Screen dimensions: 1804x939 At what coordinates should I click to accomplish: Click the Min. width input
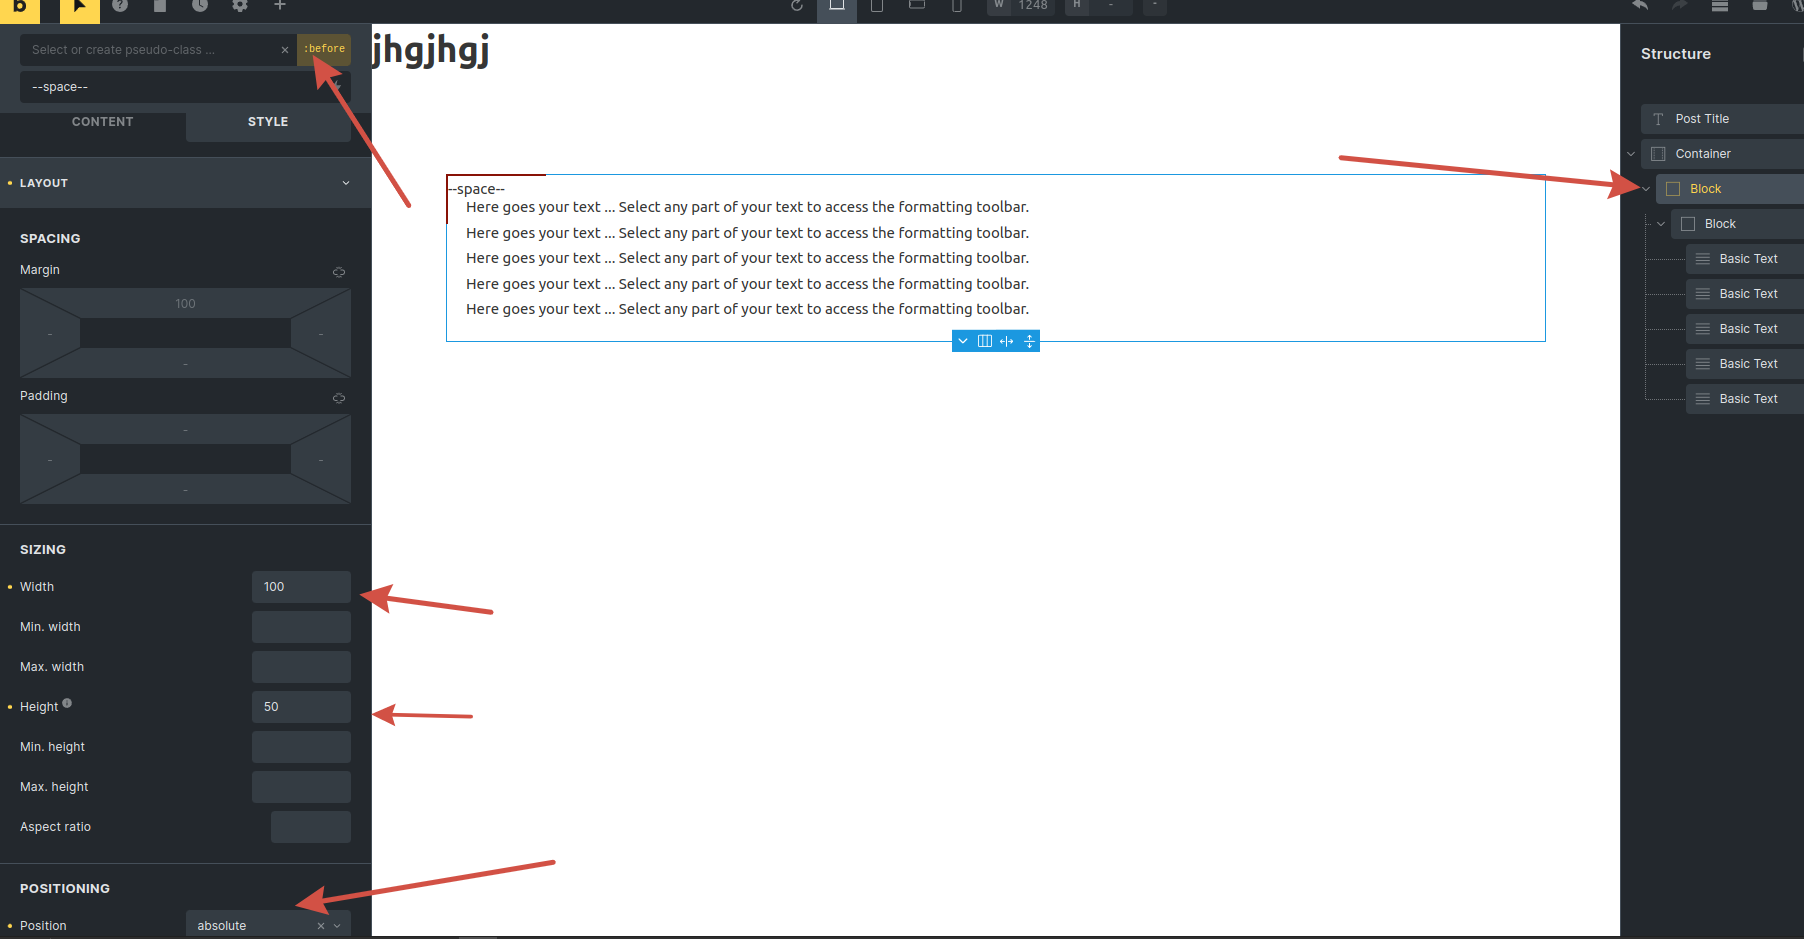point(301,627)
